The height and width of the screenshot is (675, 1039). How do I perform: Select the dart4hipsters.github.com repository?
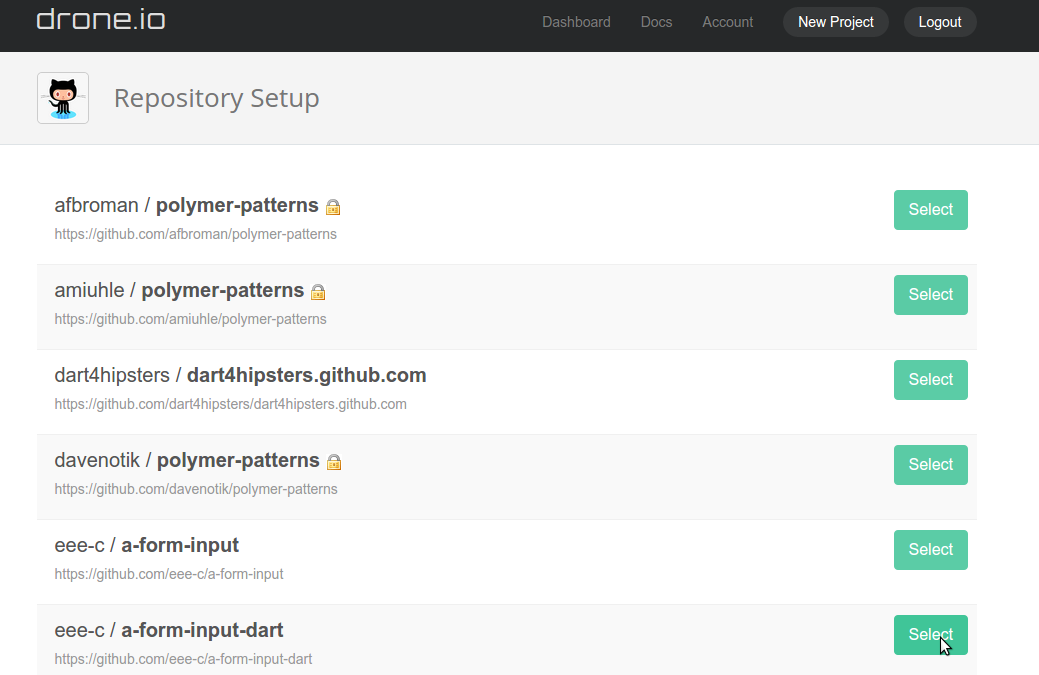[930, 380]
